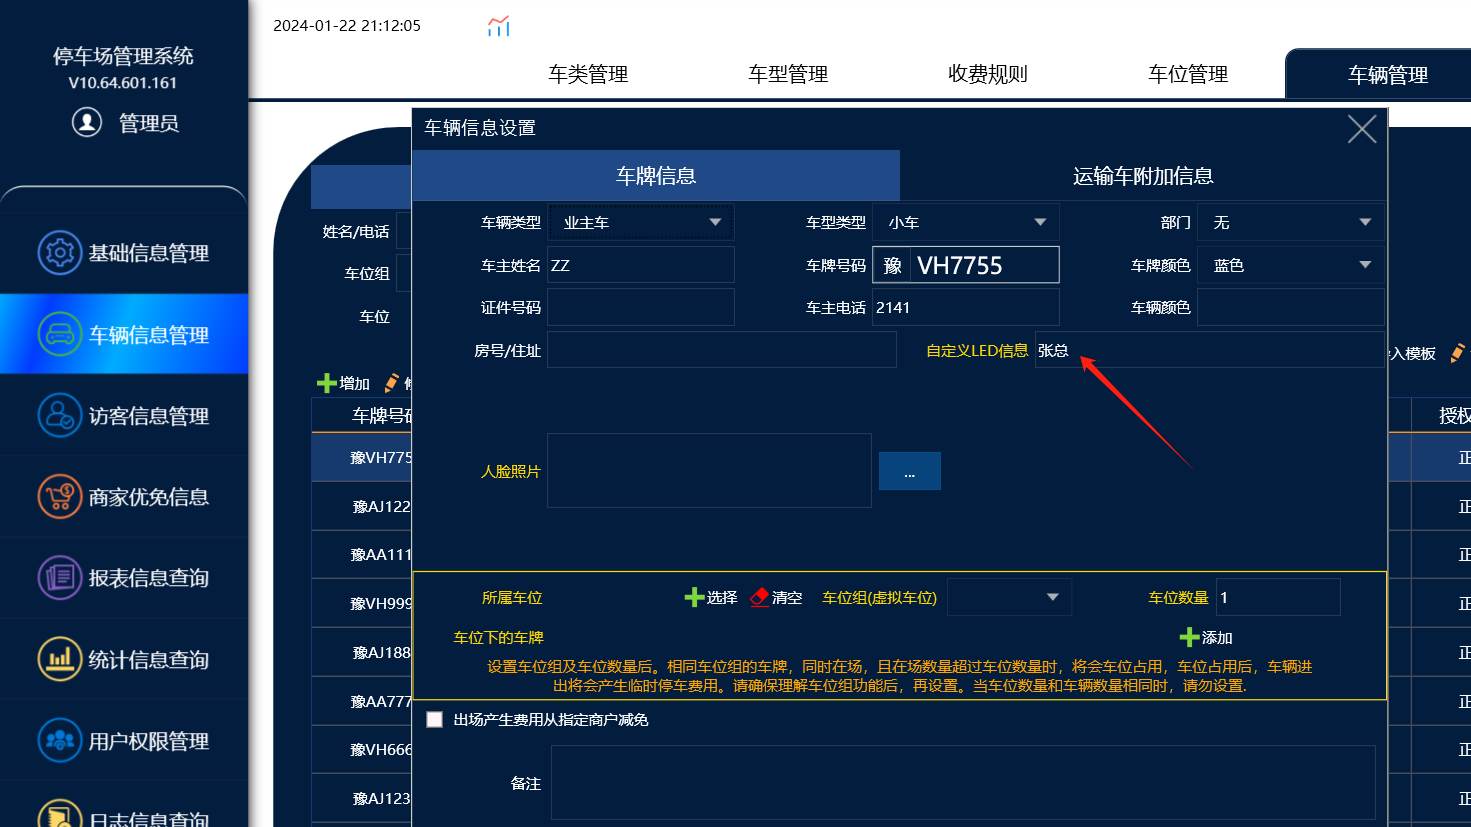Click green plus 添加 under 车位数量
Screen dimensions: 1471x827
tap(1189, 637)
